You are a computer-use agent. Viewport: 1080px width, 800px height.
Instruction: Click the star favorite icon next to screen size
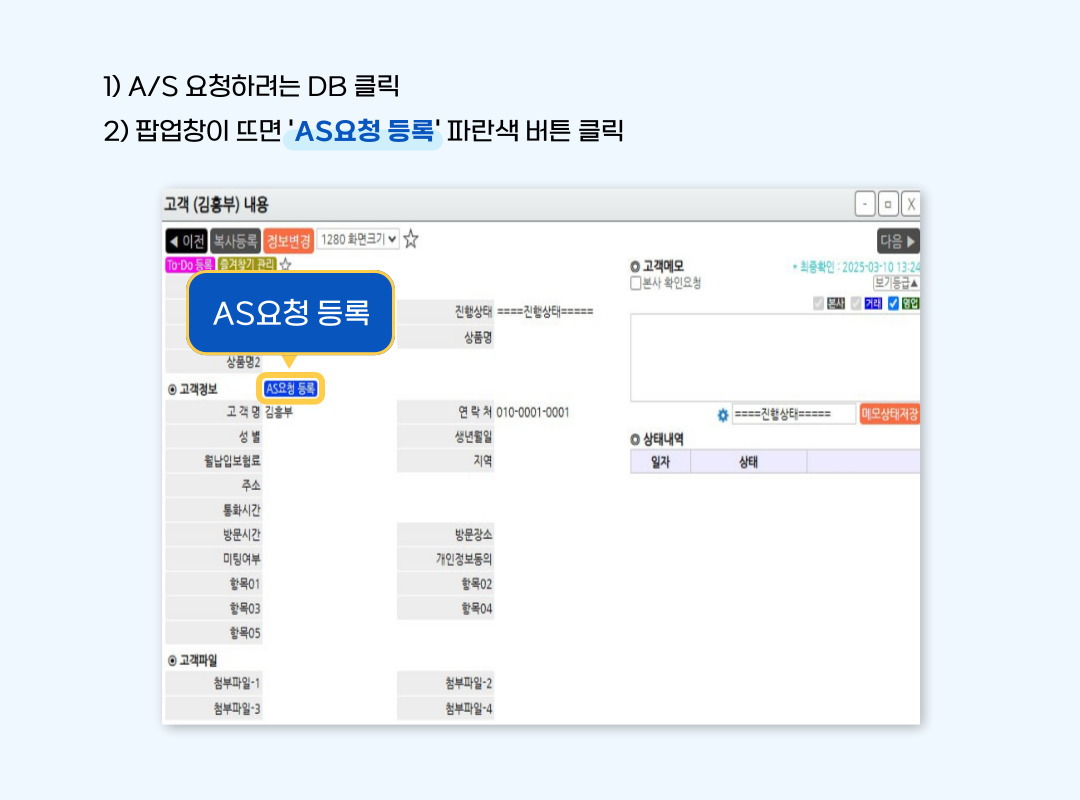click(410, 240)
